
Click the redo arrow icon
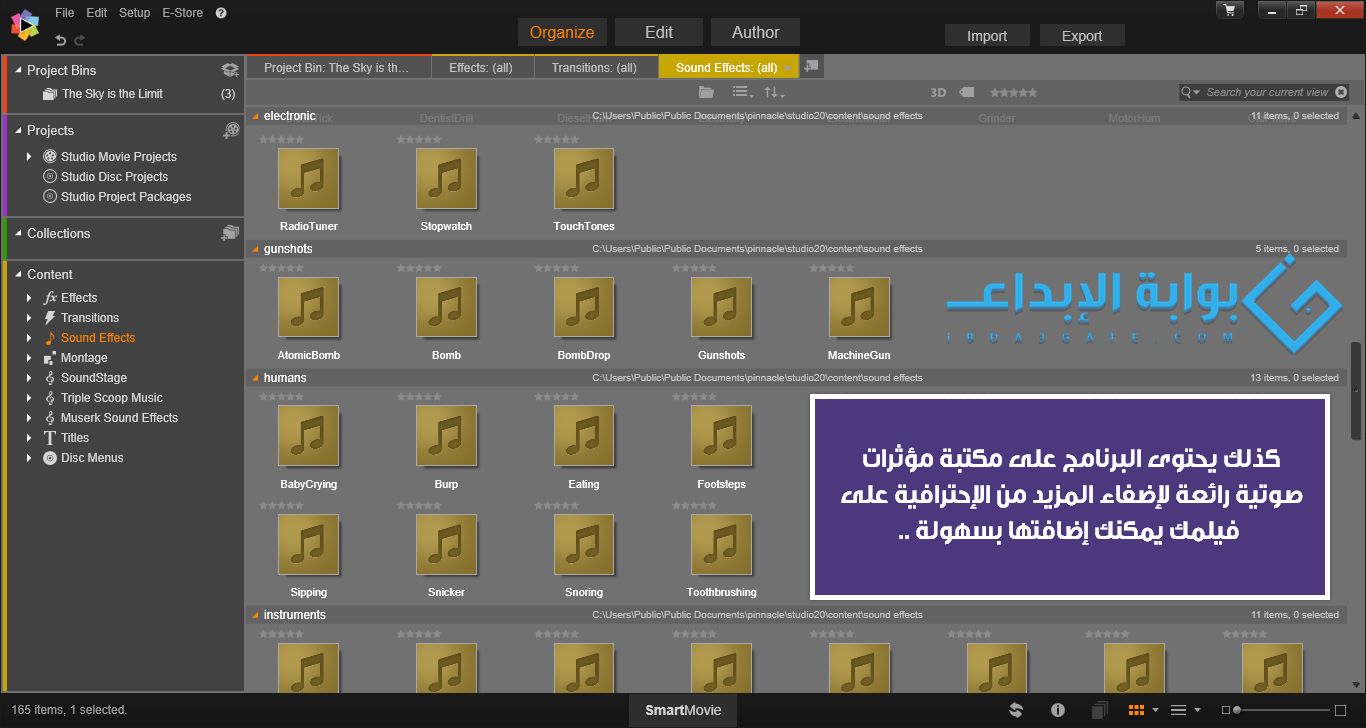[x=80, y=40]
